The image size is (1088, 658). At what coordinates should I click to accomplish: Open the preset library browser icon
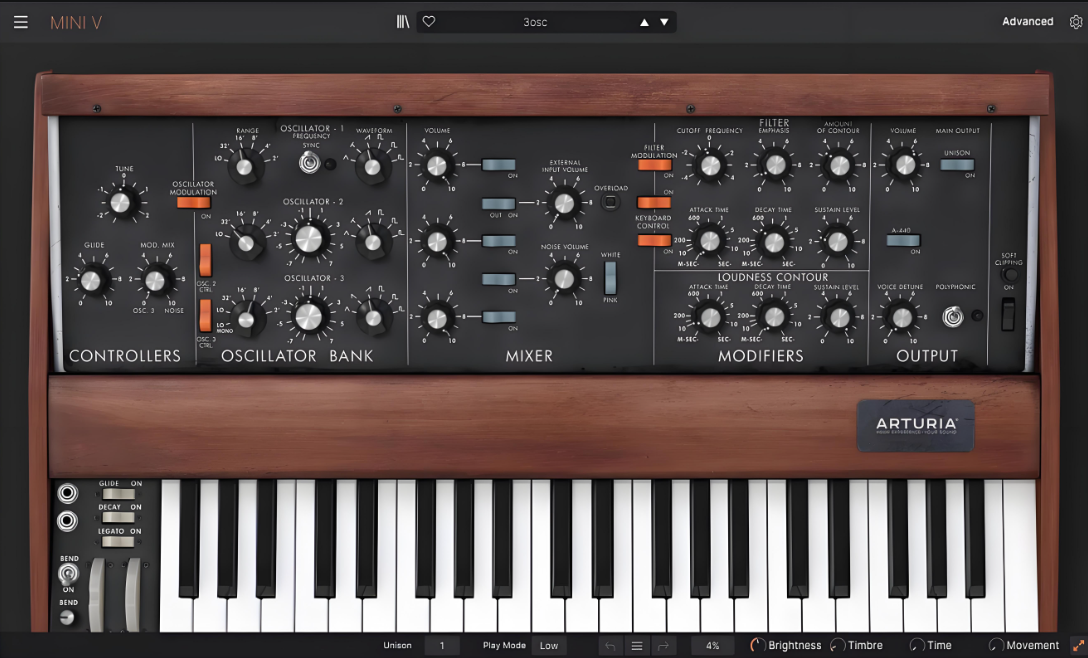tap(403, 22)
